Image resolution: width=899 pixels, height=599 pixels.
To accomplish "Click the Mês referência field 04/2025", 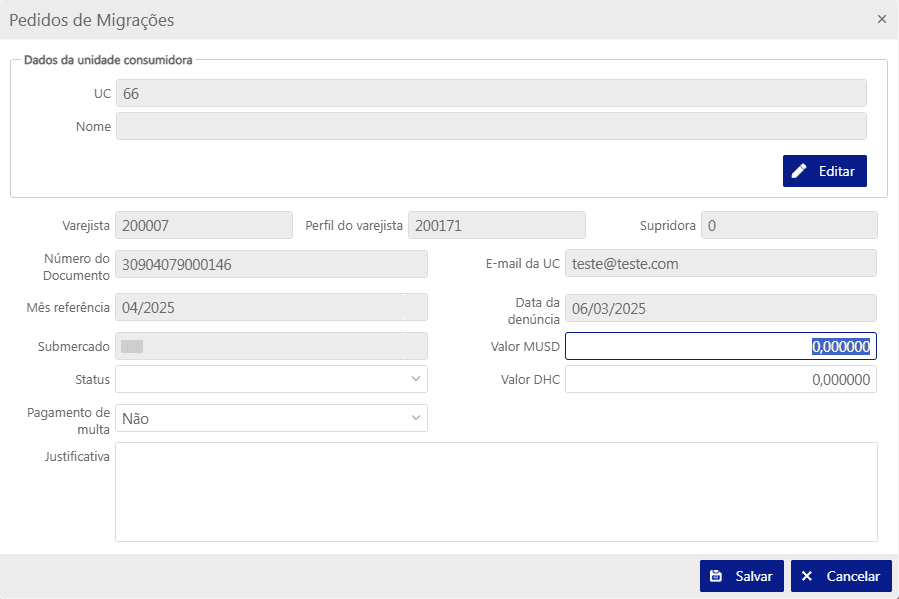I will (271, 307).
